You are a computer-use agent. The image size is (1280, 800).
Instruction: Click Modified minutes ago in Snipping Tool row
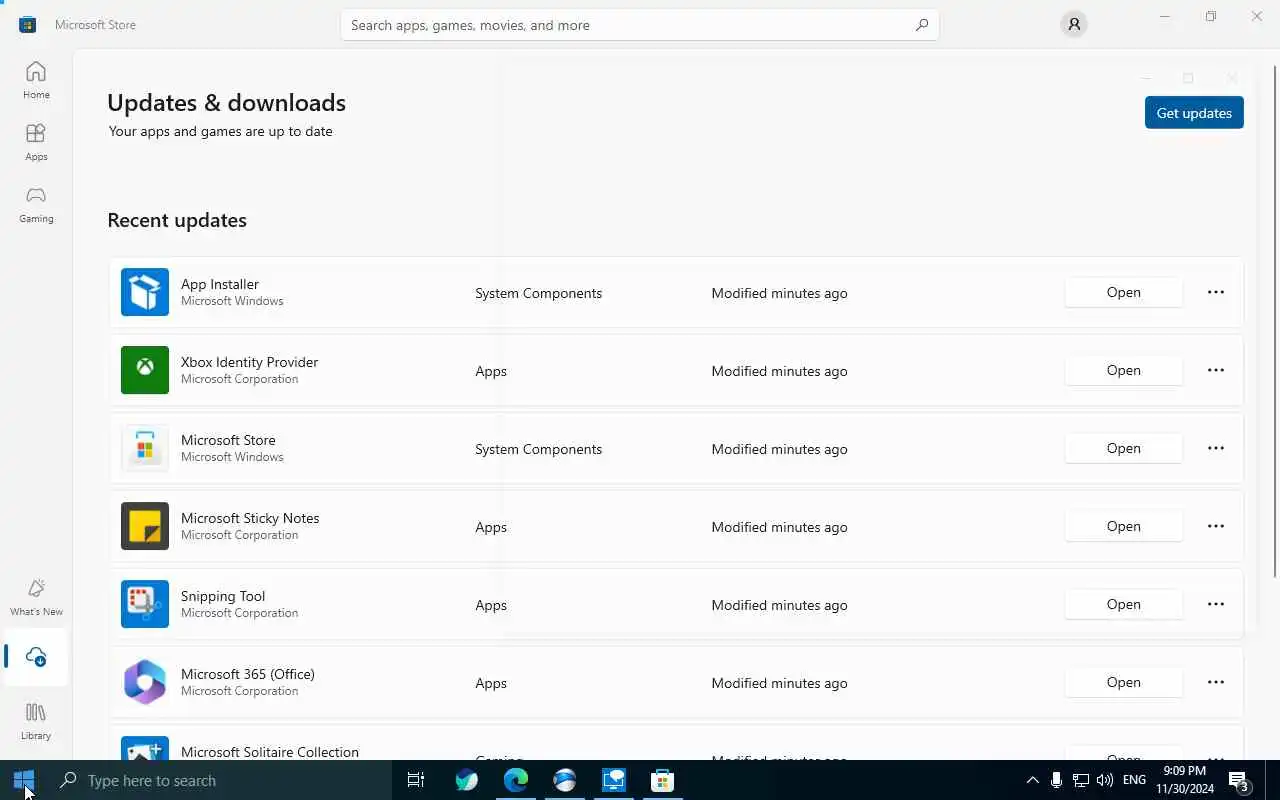779,605
